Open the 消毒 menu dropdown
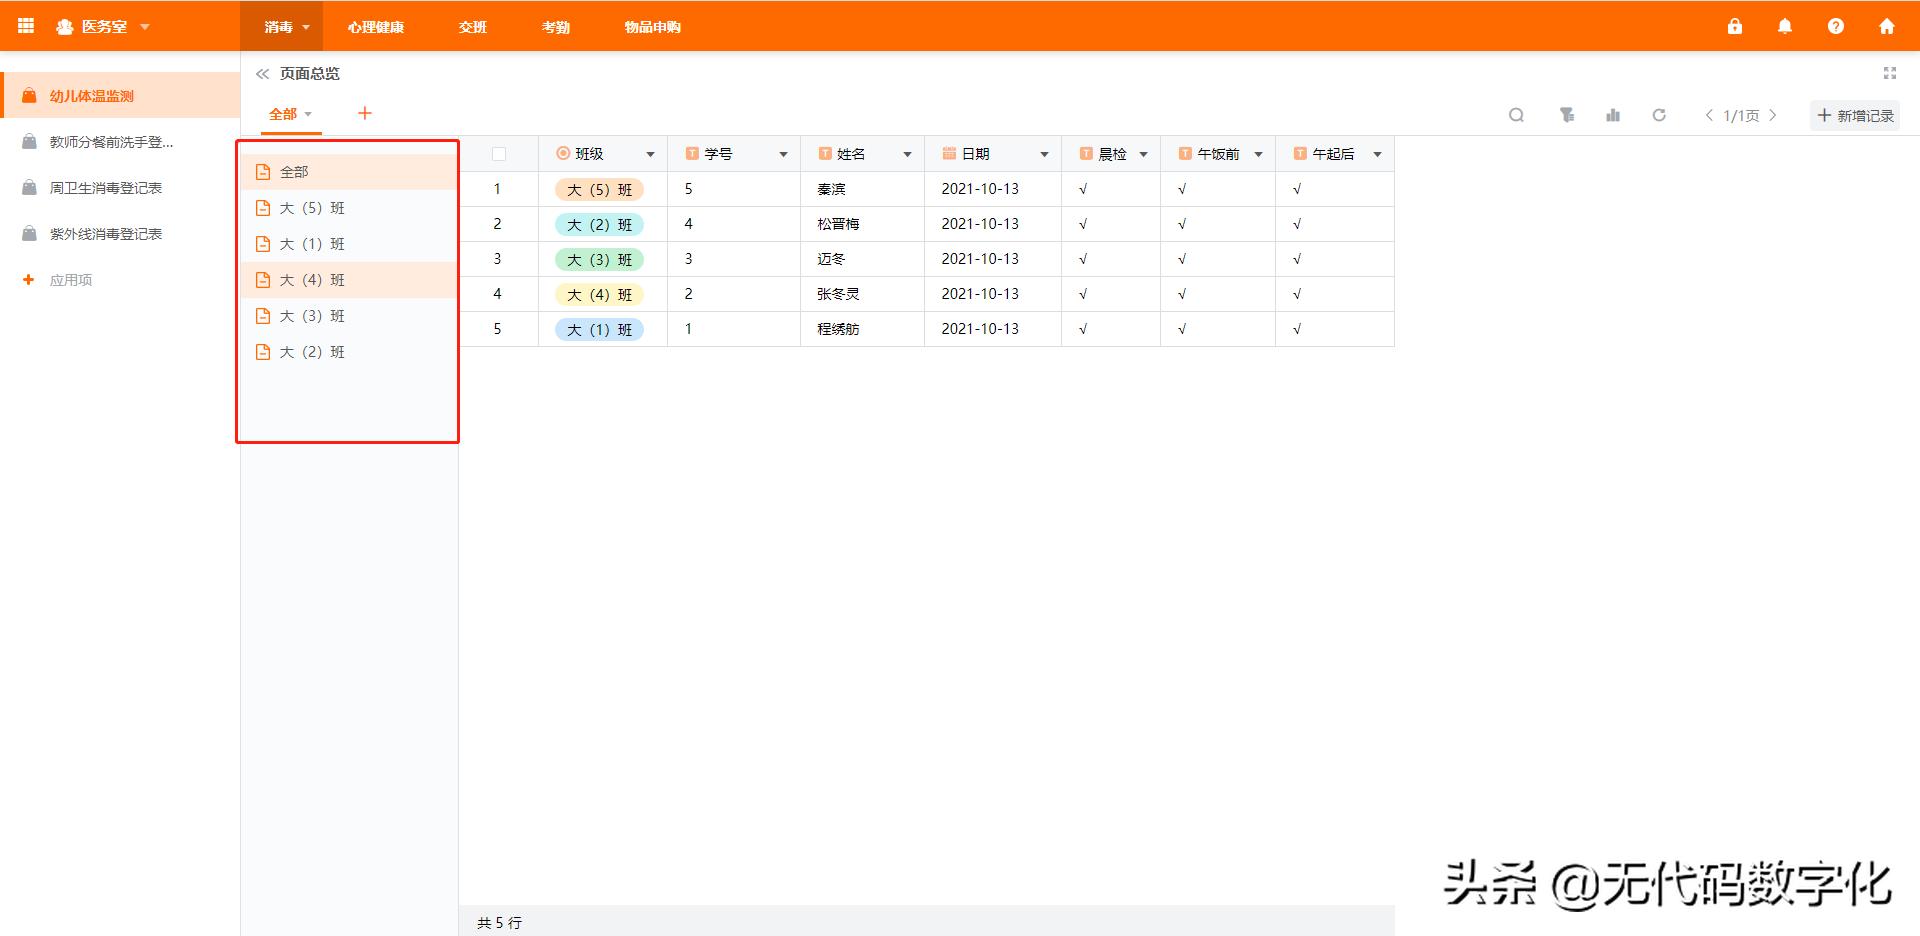This screenshot has width=1920, height=936. point(283,27)
